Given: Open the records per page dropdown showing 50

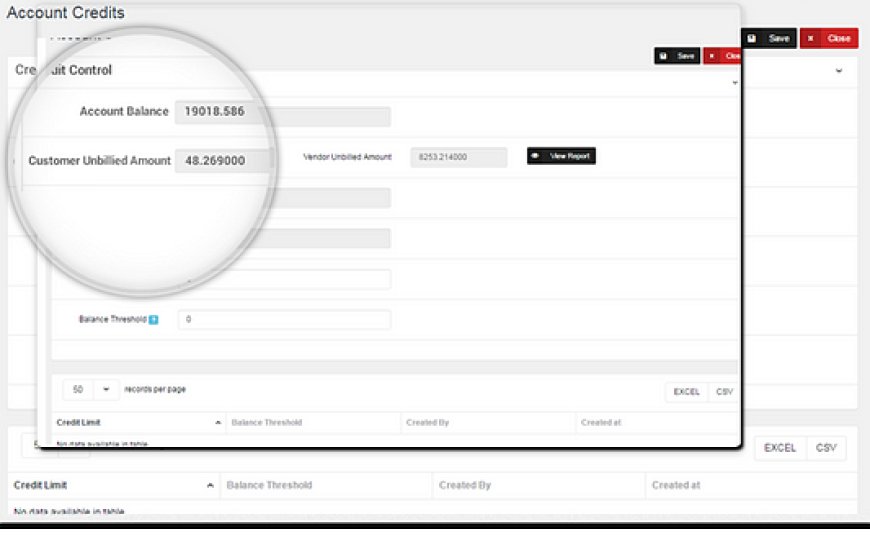Looking at the screenshot, I should [x=88, y=389].
